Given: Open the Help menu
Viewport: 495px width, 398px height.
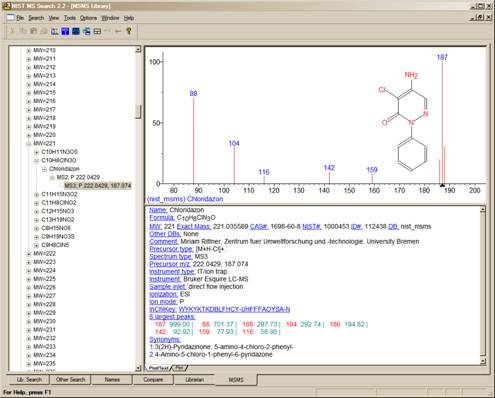Looking at the screenshot, I should tap(129, 18).
